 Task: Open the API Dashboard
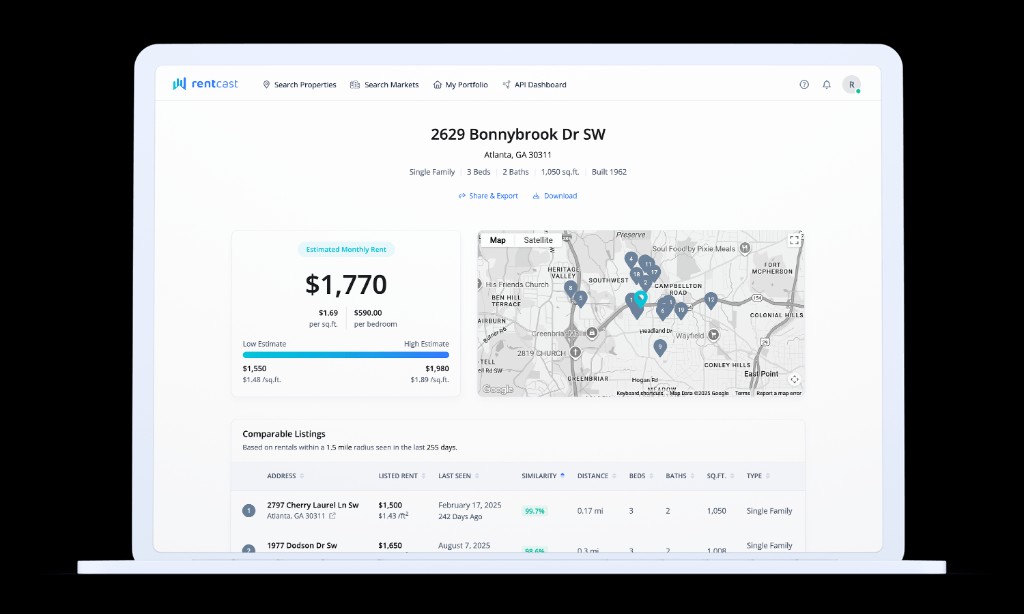tap(534, 85)
